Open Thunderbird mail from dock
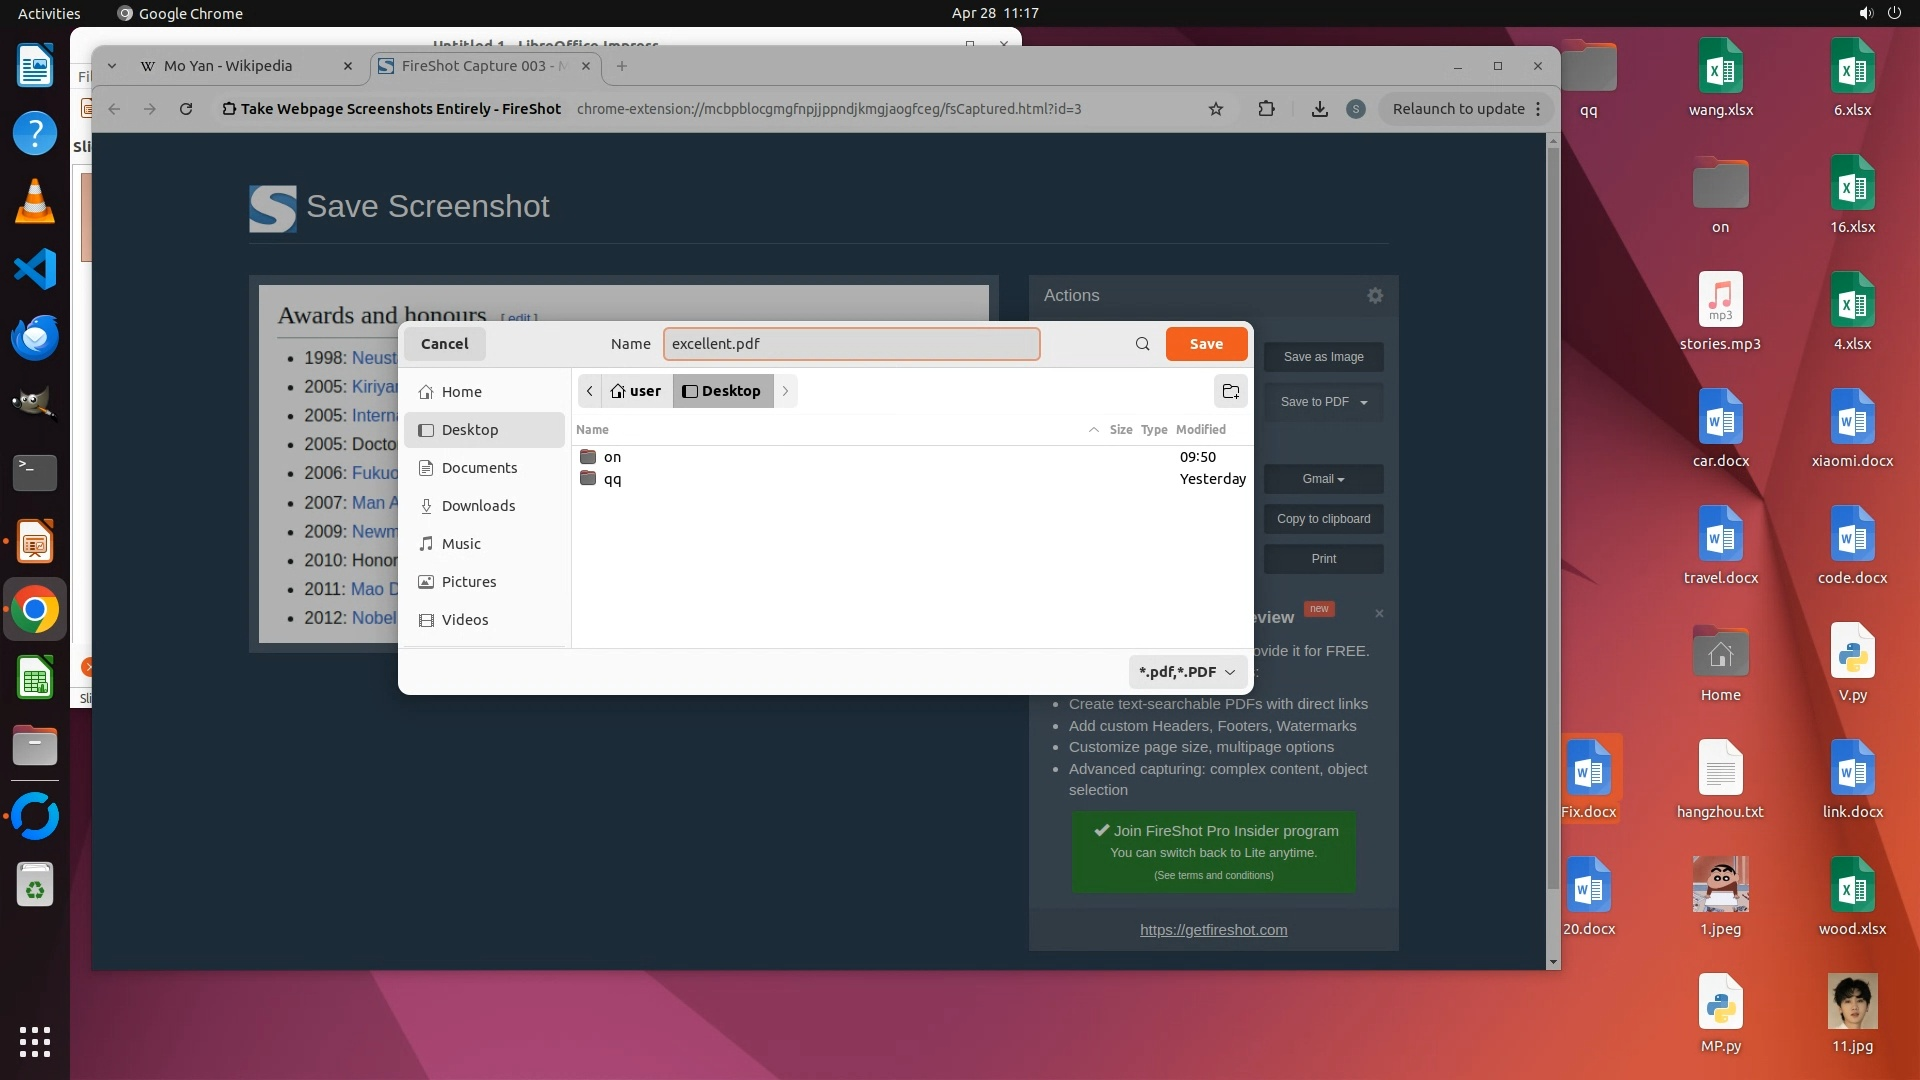Screen dimensions: 1920x1080 pos(35,338)
